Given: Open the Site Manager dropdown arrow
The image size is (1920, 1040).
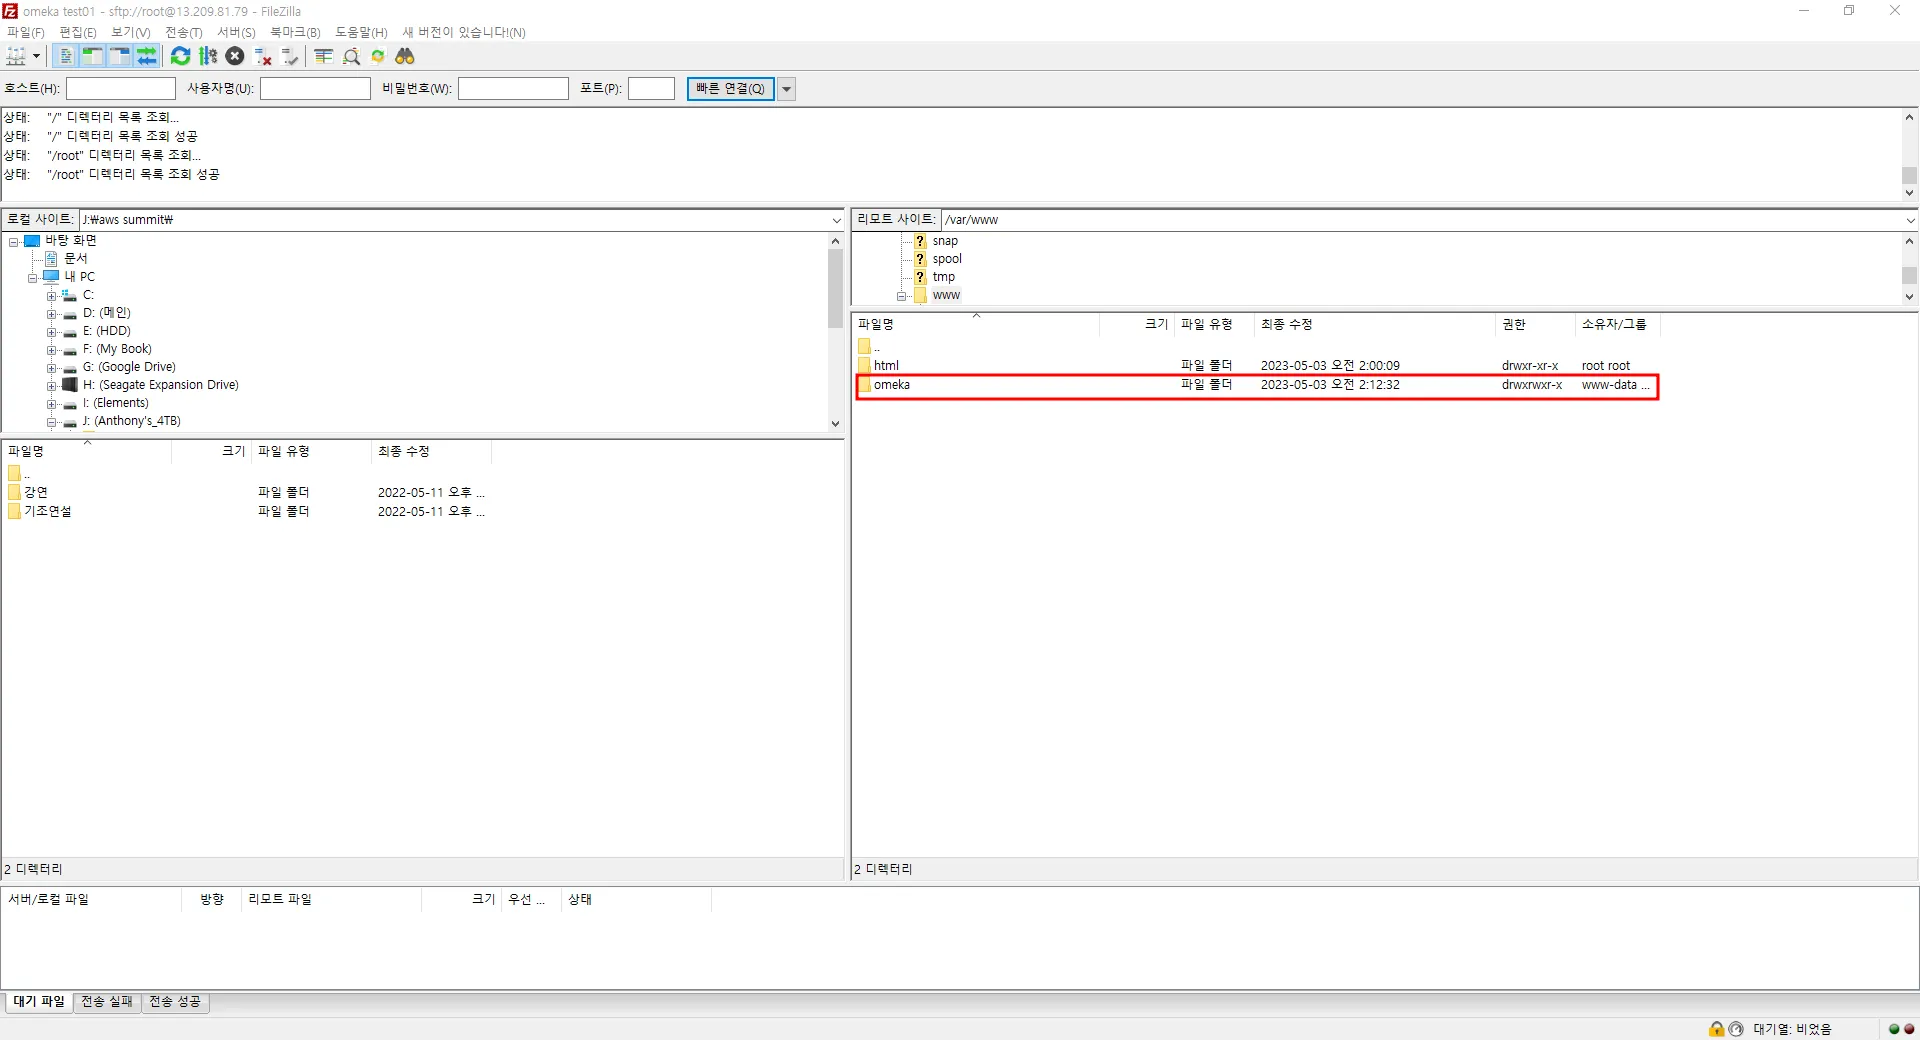Looking at the screenshot, I should tap(36, 56).
